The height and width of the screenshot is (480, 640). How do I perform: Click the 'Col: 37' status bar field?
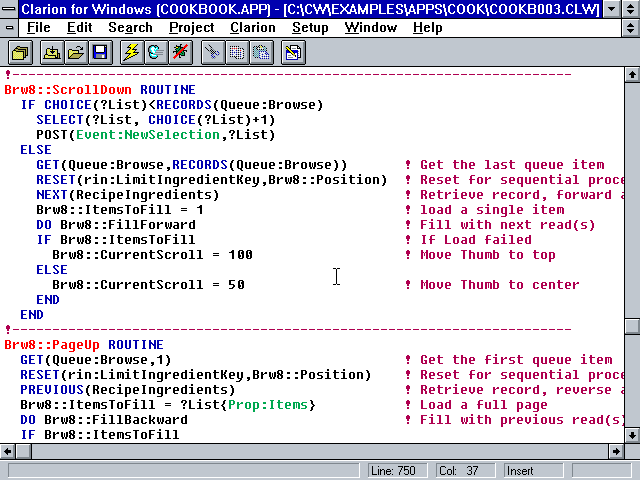click(465, 471)
